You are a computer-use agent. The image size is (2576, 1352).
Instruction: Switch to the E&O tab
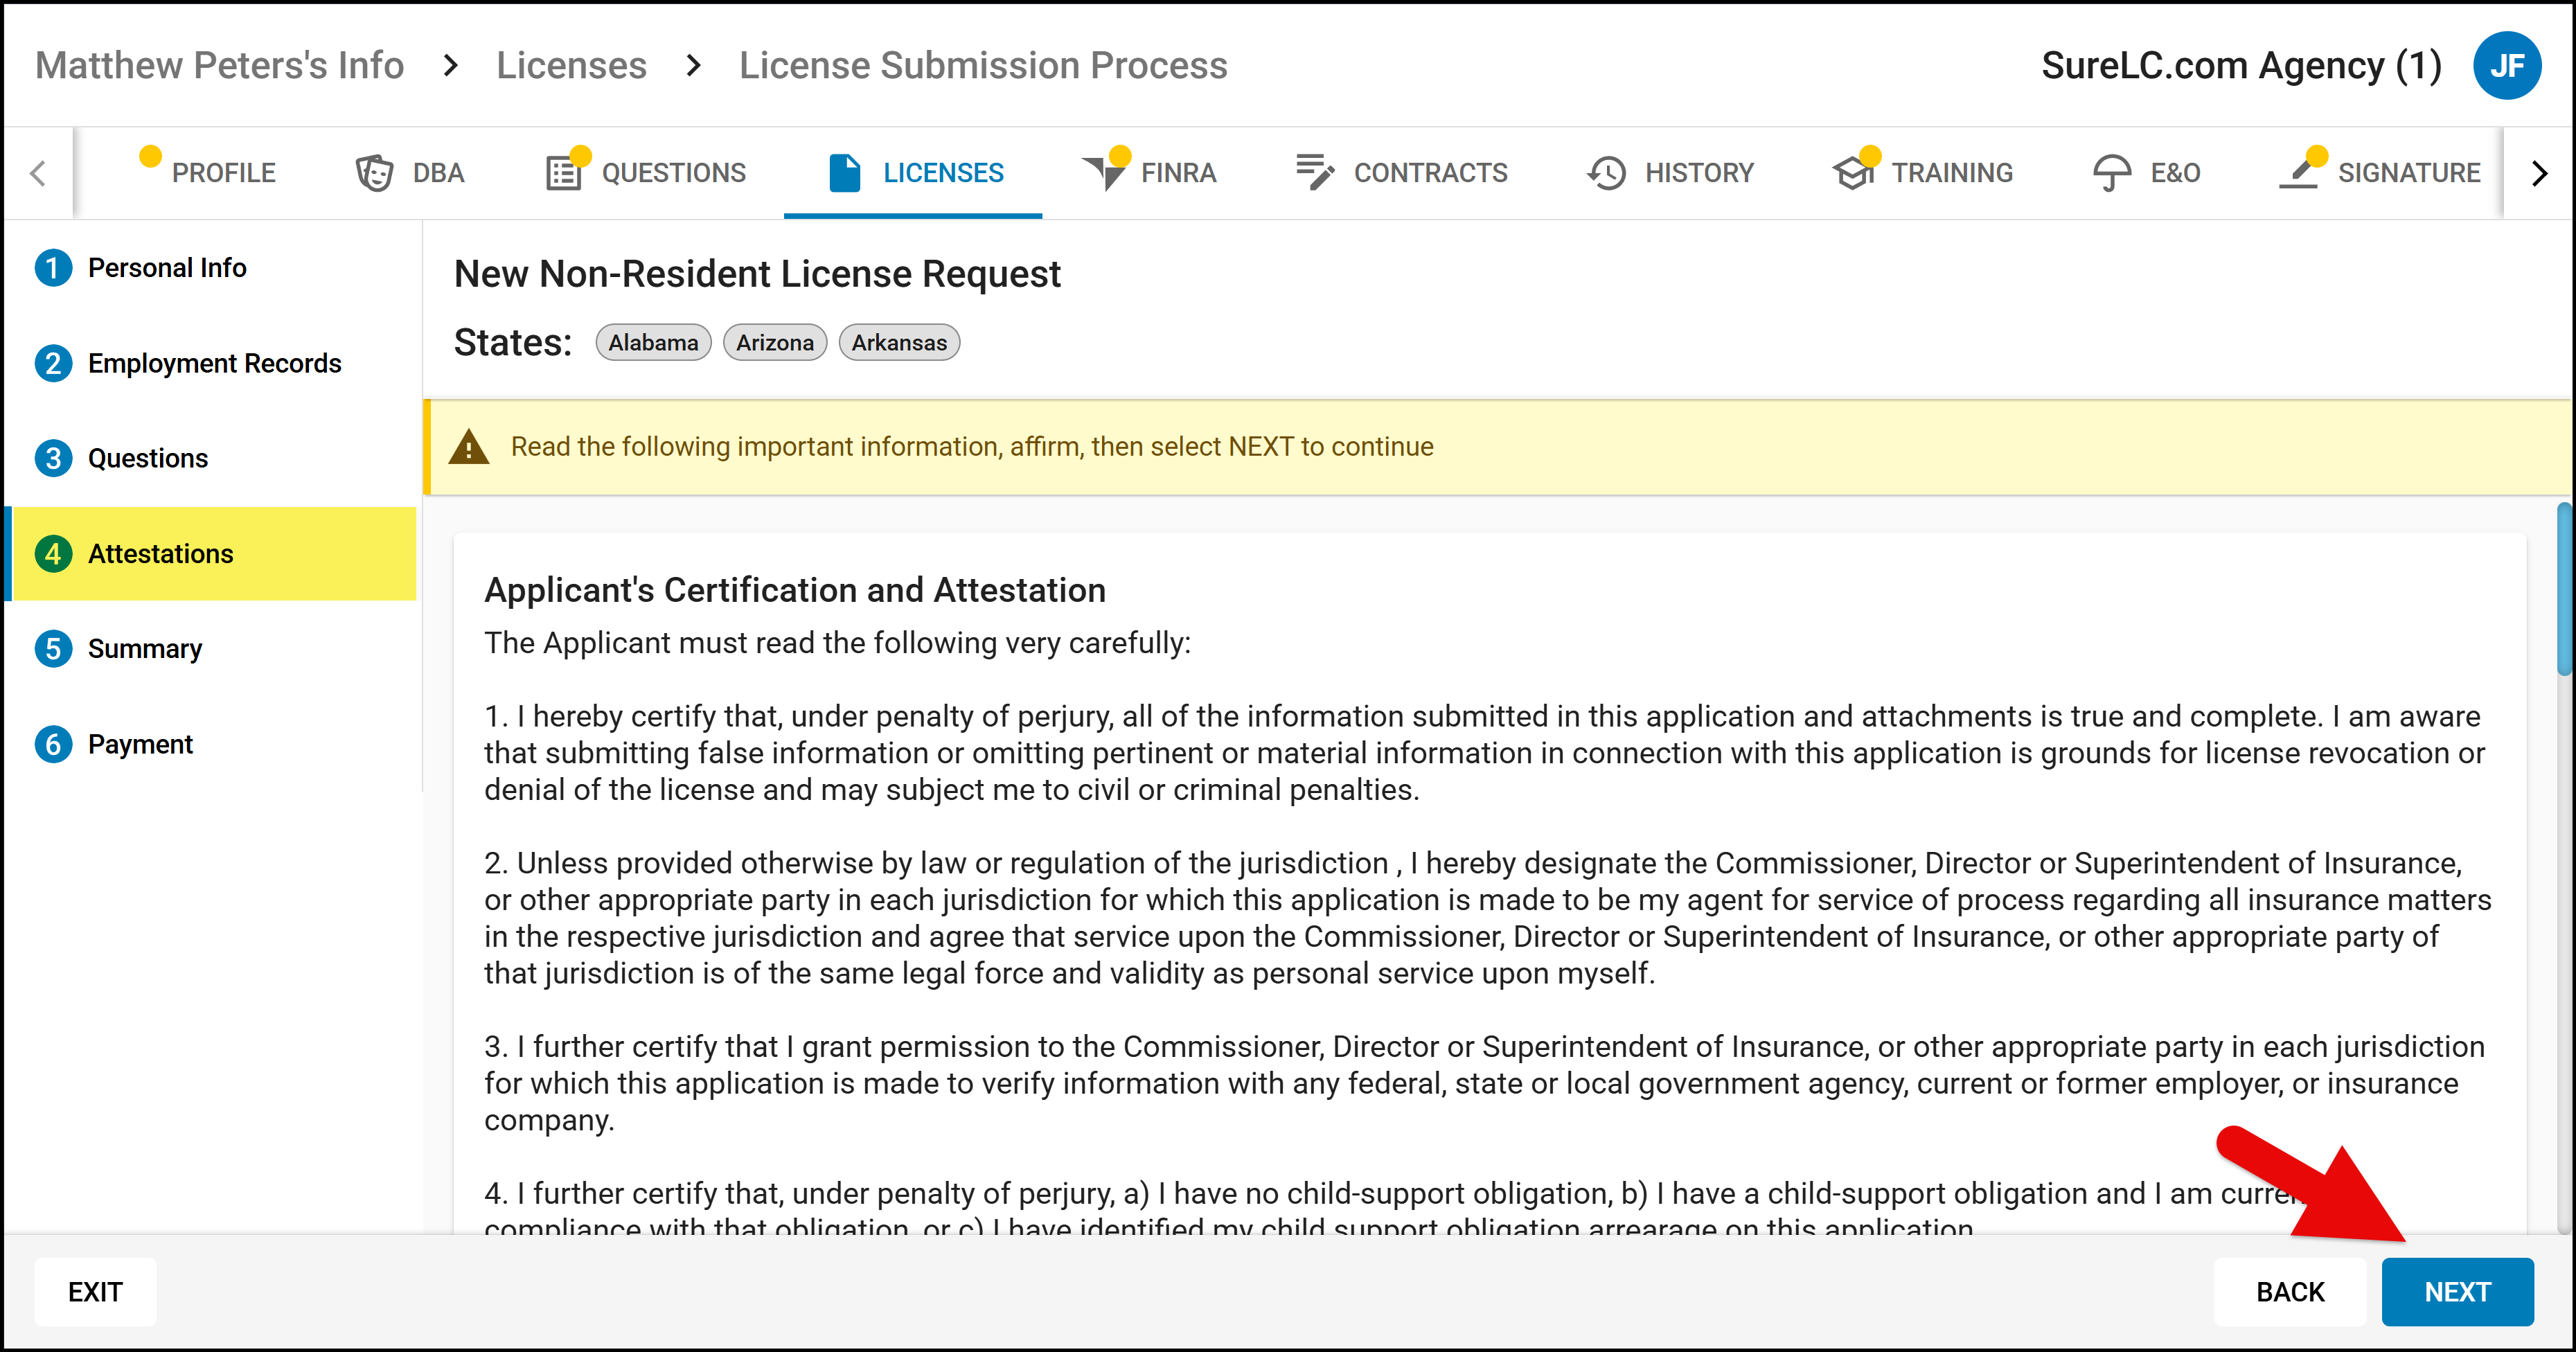coord(2147,173)
